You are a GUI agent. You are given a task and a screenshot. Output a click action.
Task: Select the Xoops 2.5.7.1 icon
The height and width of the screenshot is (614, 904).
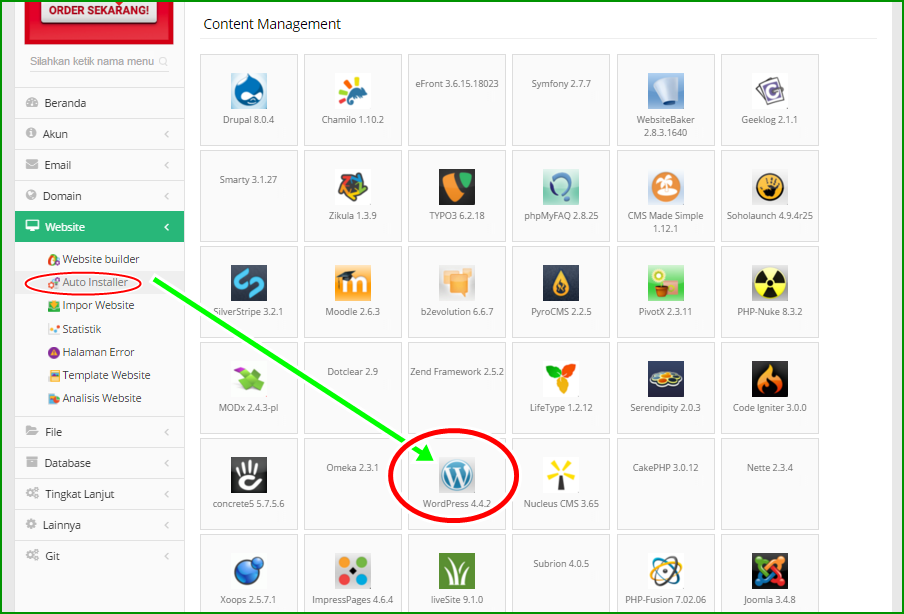tap(248, 571)
